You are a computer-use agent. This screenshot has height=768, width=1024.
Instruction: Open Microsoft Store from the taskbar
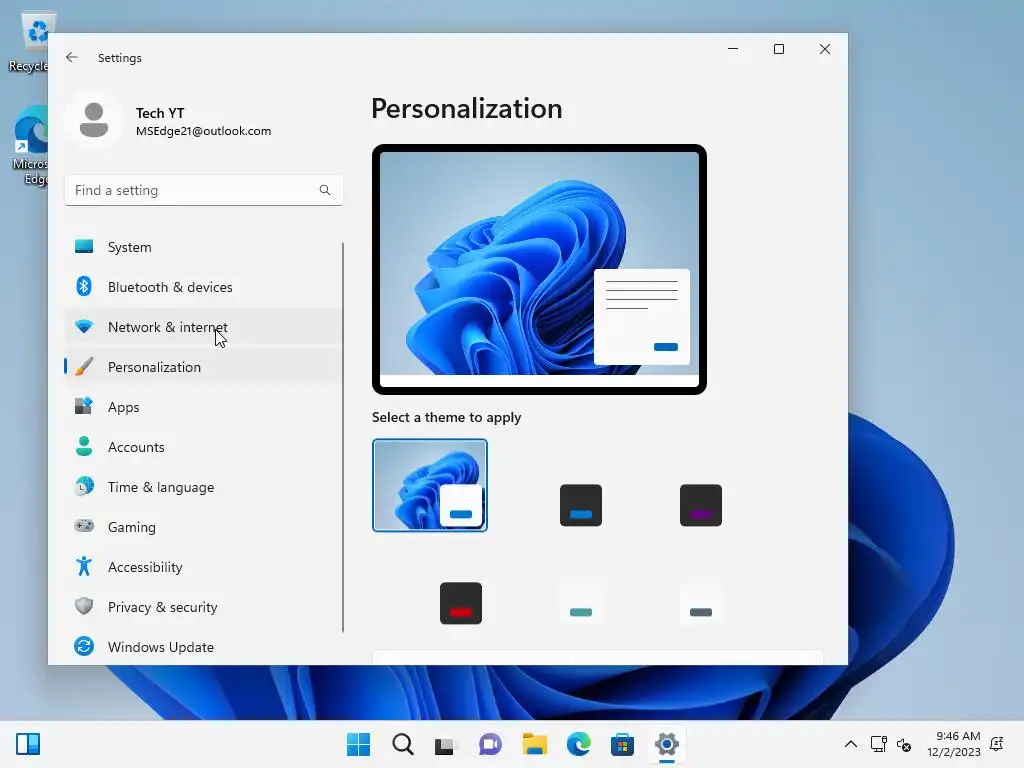click(622, 744)
